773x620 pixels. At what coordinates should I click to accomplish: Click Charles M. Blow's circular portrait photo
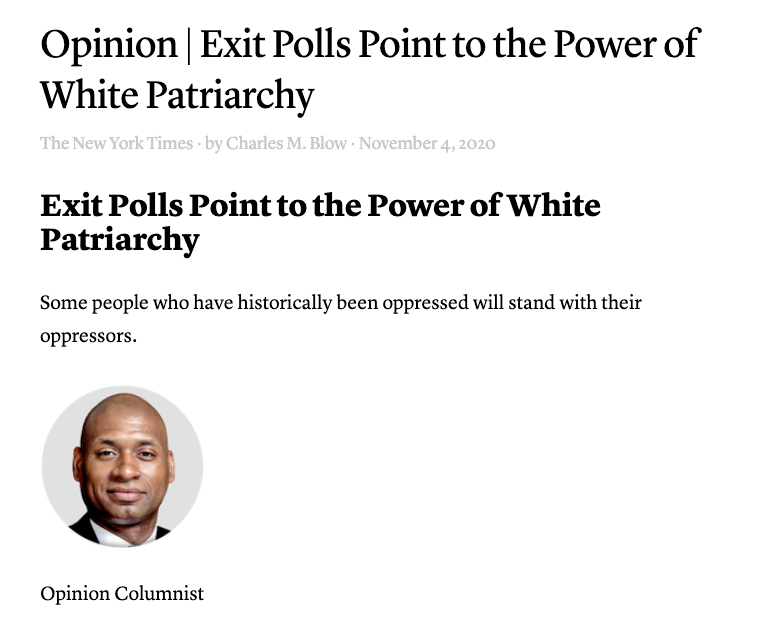click(x=122, y=467)
